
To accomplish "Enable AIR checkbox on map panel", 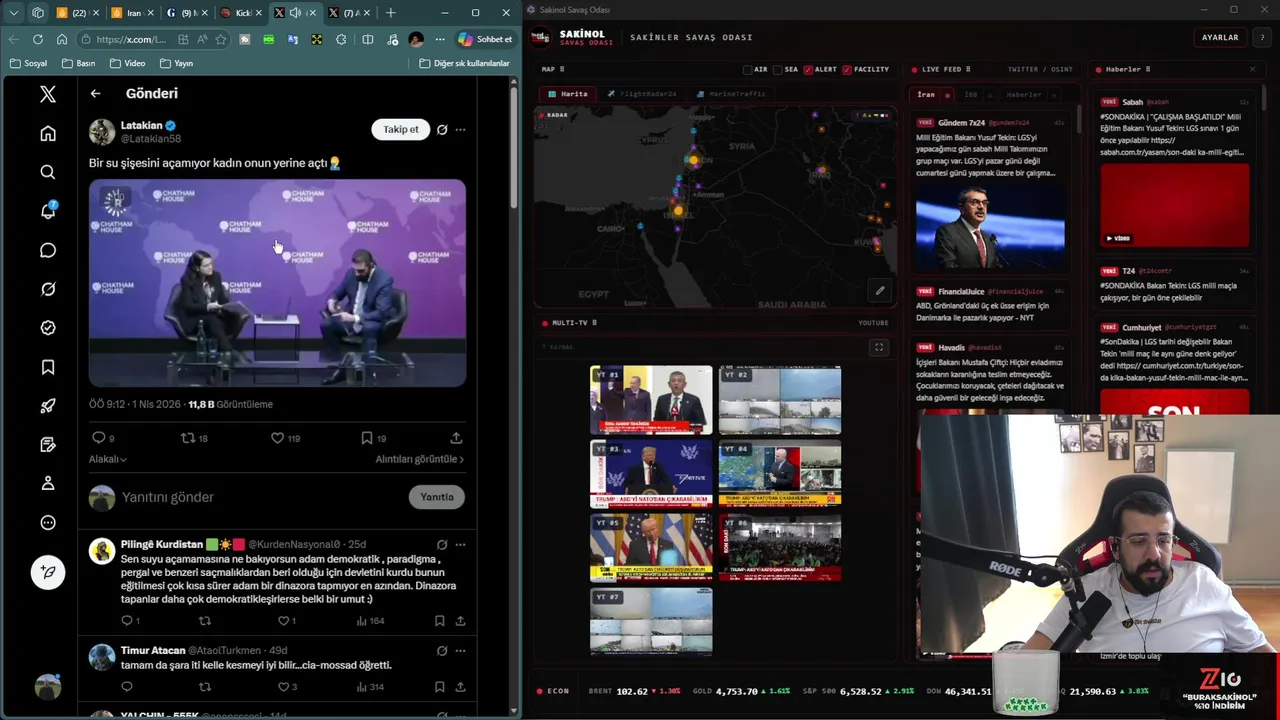I will click(747, 70).
